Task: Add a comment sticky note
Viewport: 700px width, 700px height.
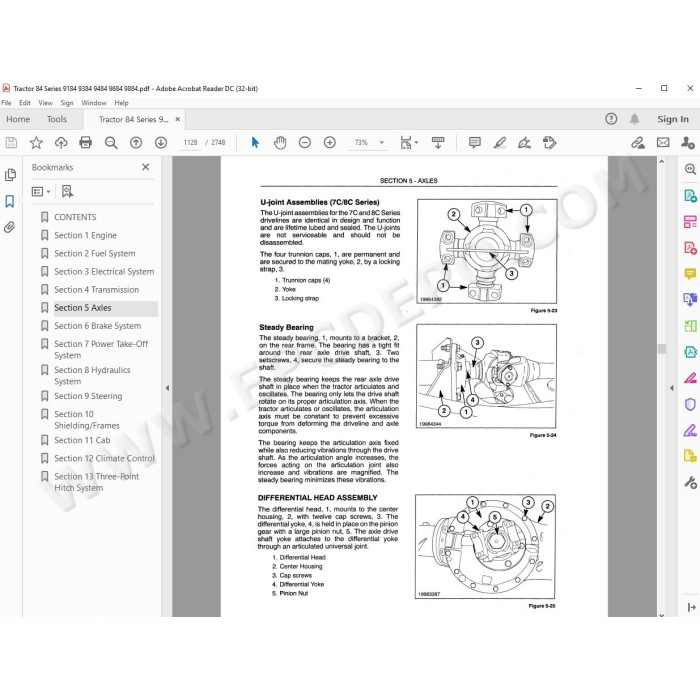Action: pyautogui.click(x=475, y=143)
